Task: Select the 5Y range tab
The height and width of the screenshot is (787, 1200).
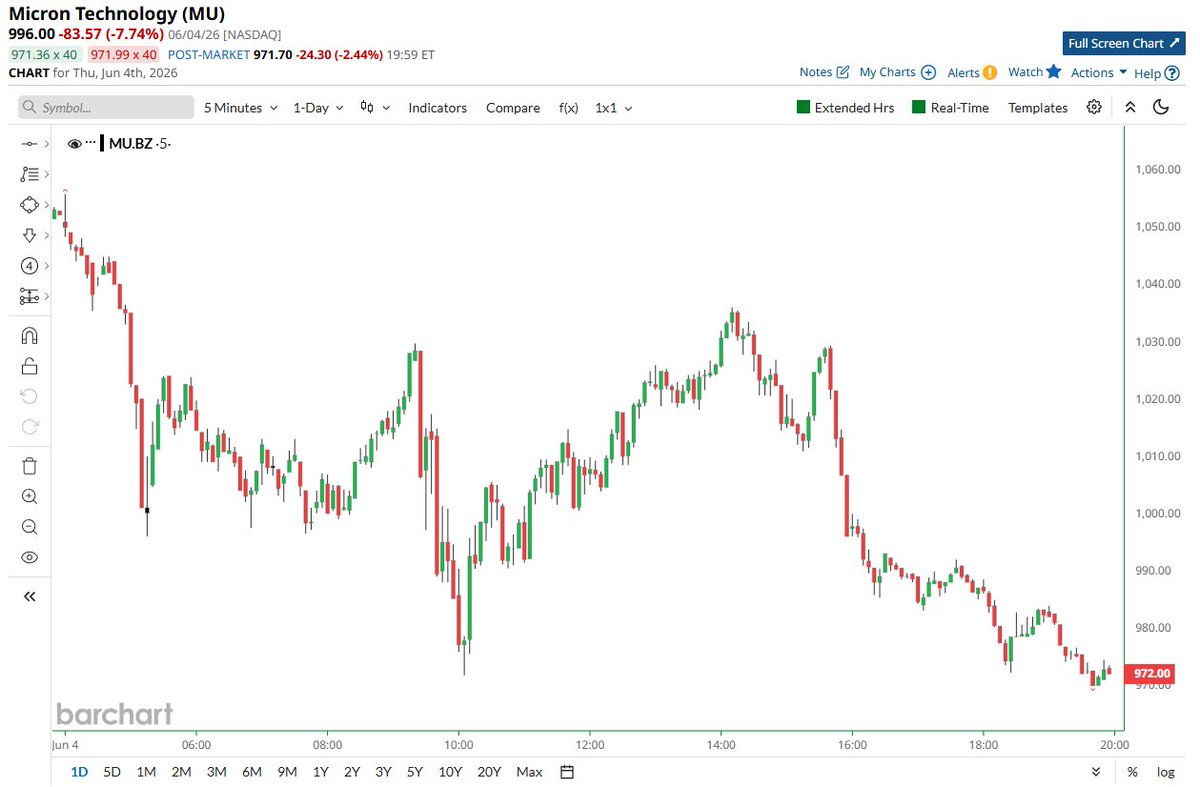Action: coord(414,771)
